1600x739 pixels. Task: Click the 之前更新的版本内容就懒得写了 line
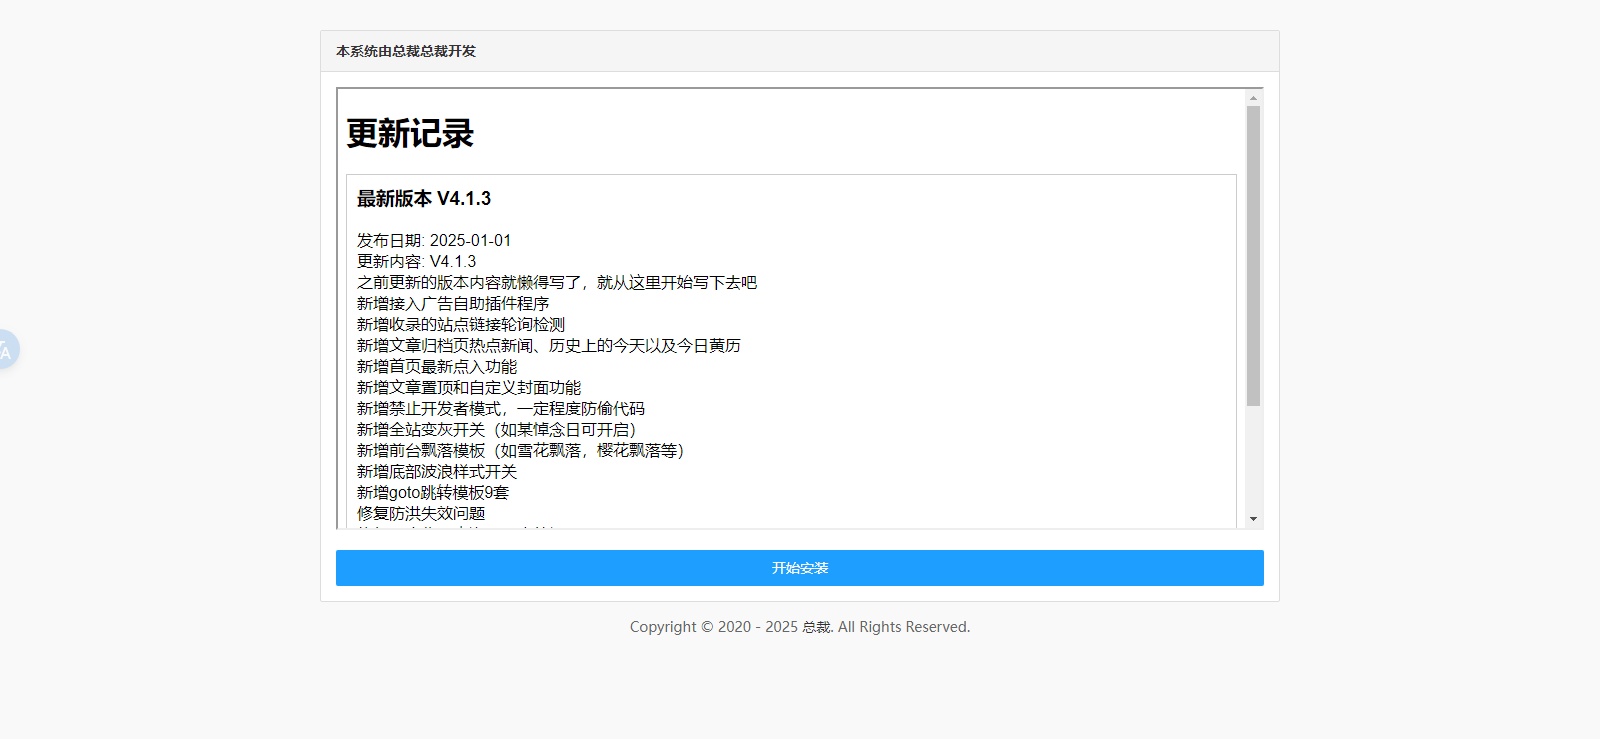557,282
